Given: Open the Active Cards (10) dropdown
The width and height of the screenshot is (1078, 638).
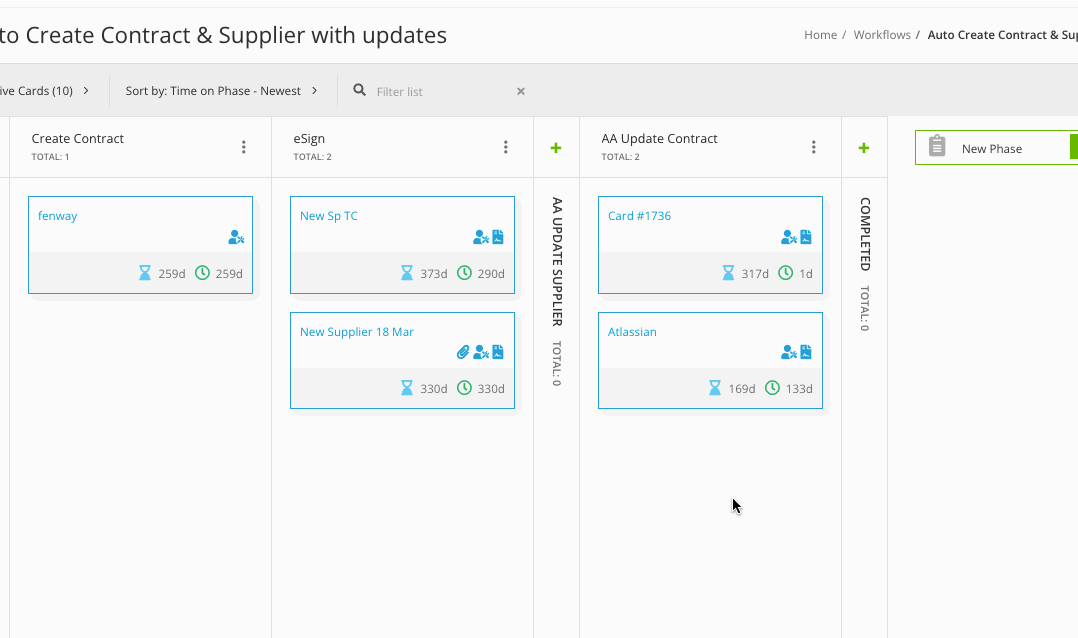Looking at the screenshot, I should pyautogui.click(x=45, y=91).
